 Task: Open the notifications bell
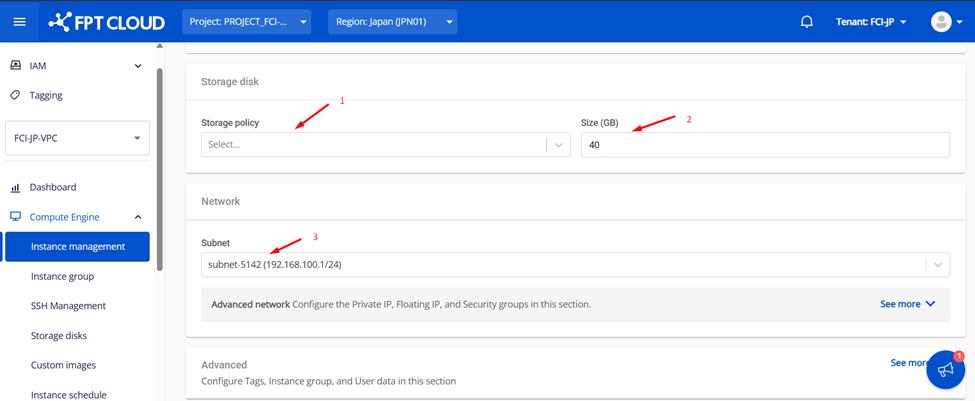pyautogui.click(x=807, y=22)
